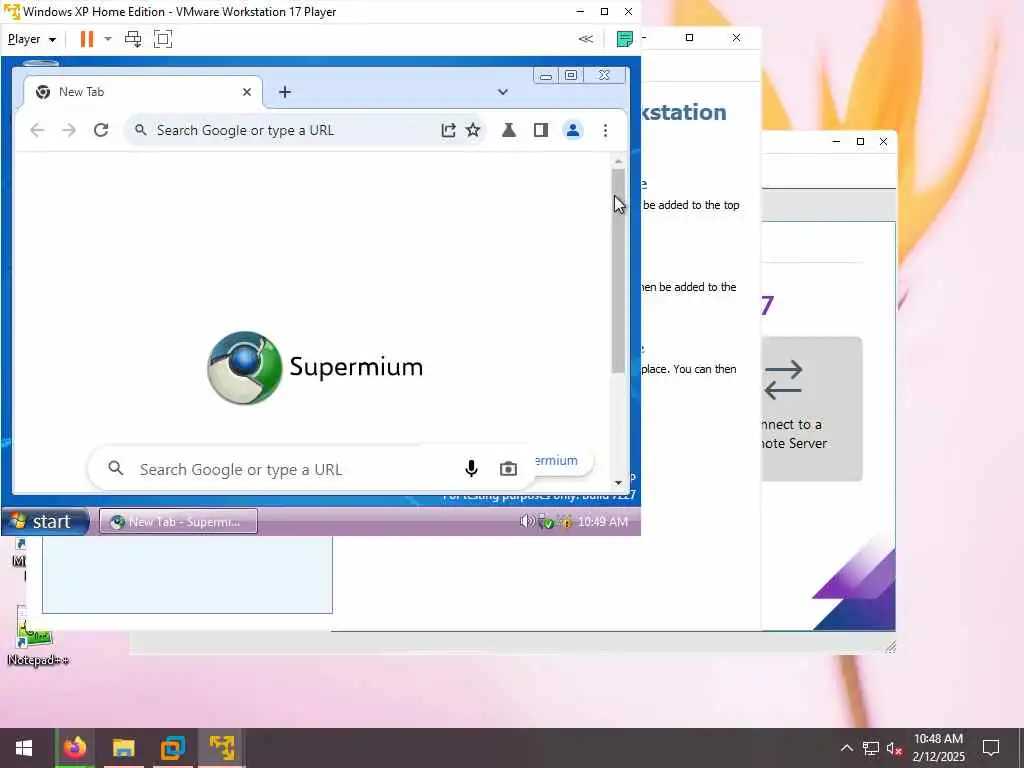Viewport: 1024px width, 768px height.
Task: Open host network tray icon
Action: pos(871,748)
